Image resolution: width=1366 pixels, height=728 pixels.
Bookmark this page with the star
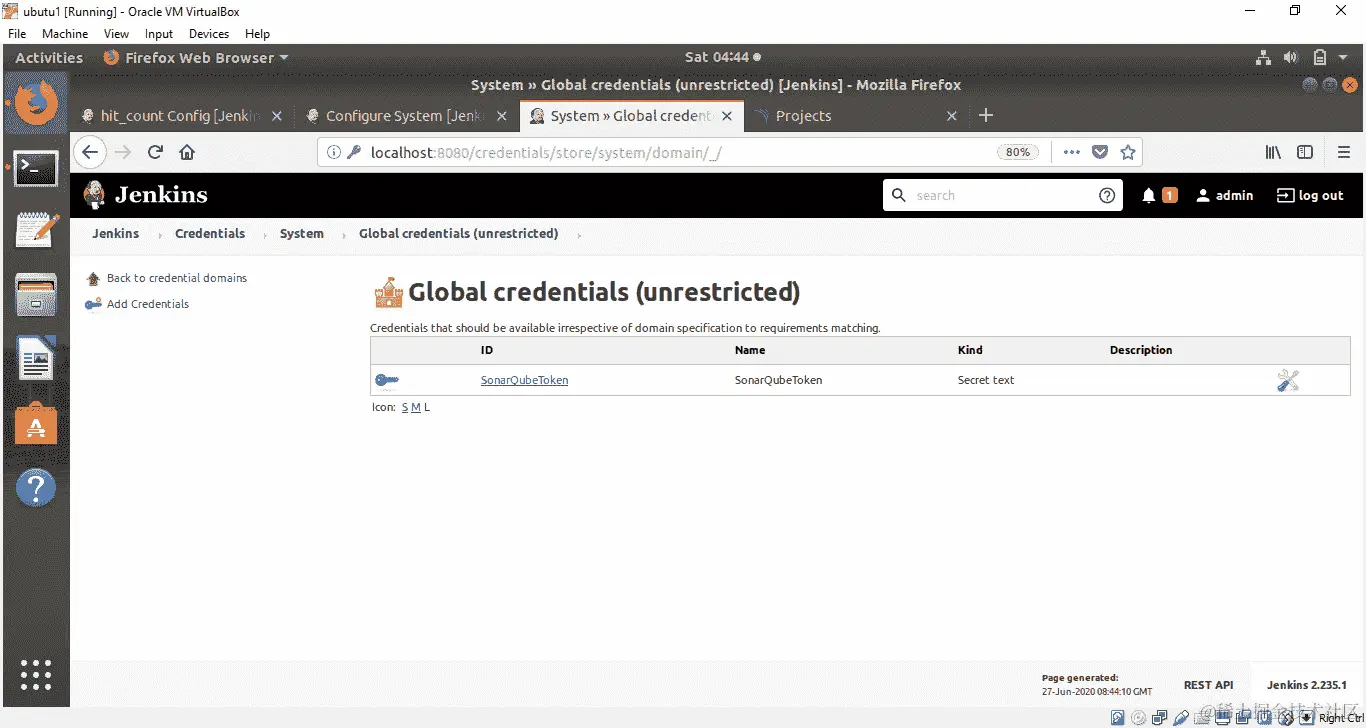pyautogui.click(x=1129, y=151)
